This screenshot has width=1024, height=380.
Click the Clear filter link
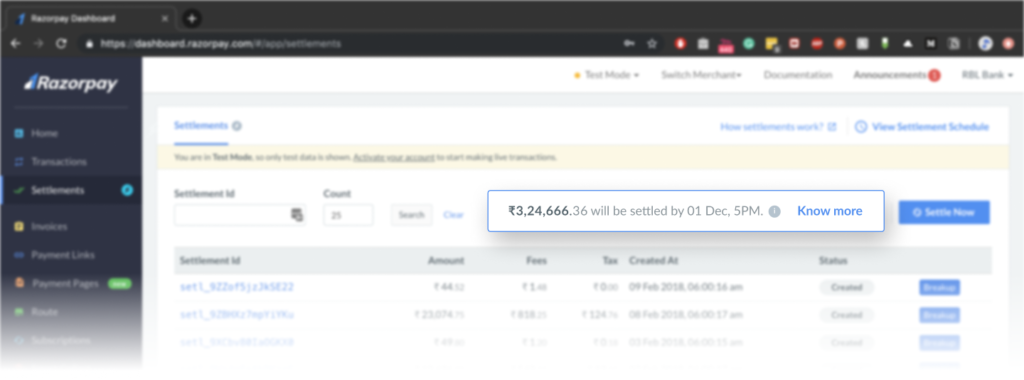453,215
